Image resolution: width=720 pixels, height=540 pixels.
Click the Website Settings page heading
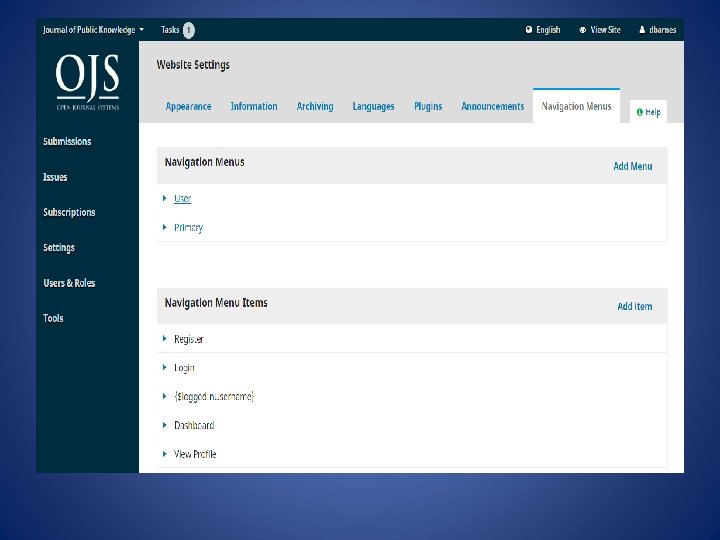[x=193, y=65]
